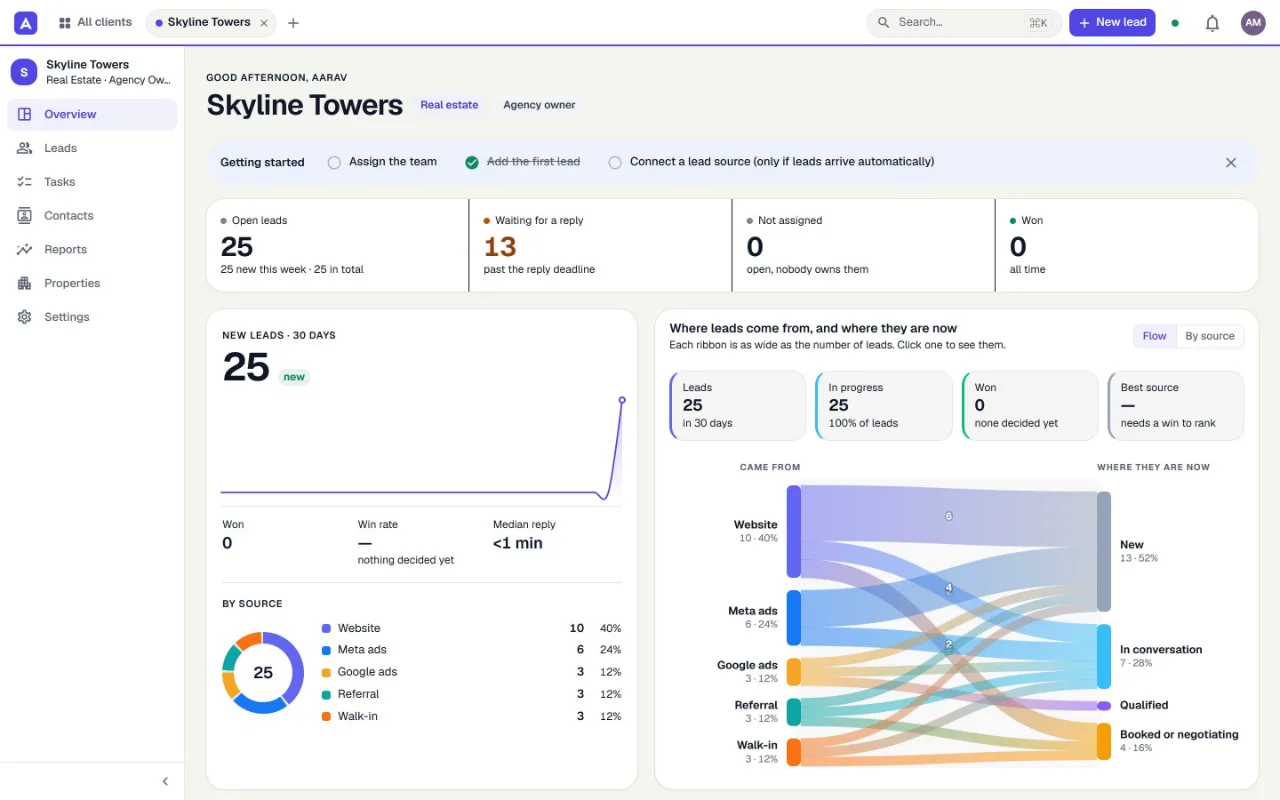Collapse the sidebar with chevron

click(165, 781)
